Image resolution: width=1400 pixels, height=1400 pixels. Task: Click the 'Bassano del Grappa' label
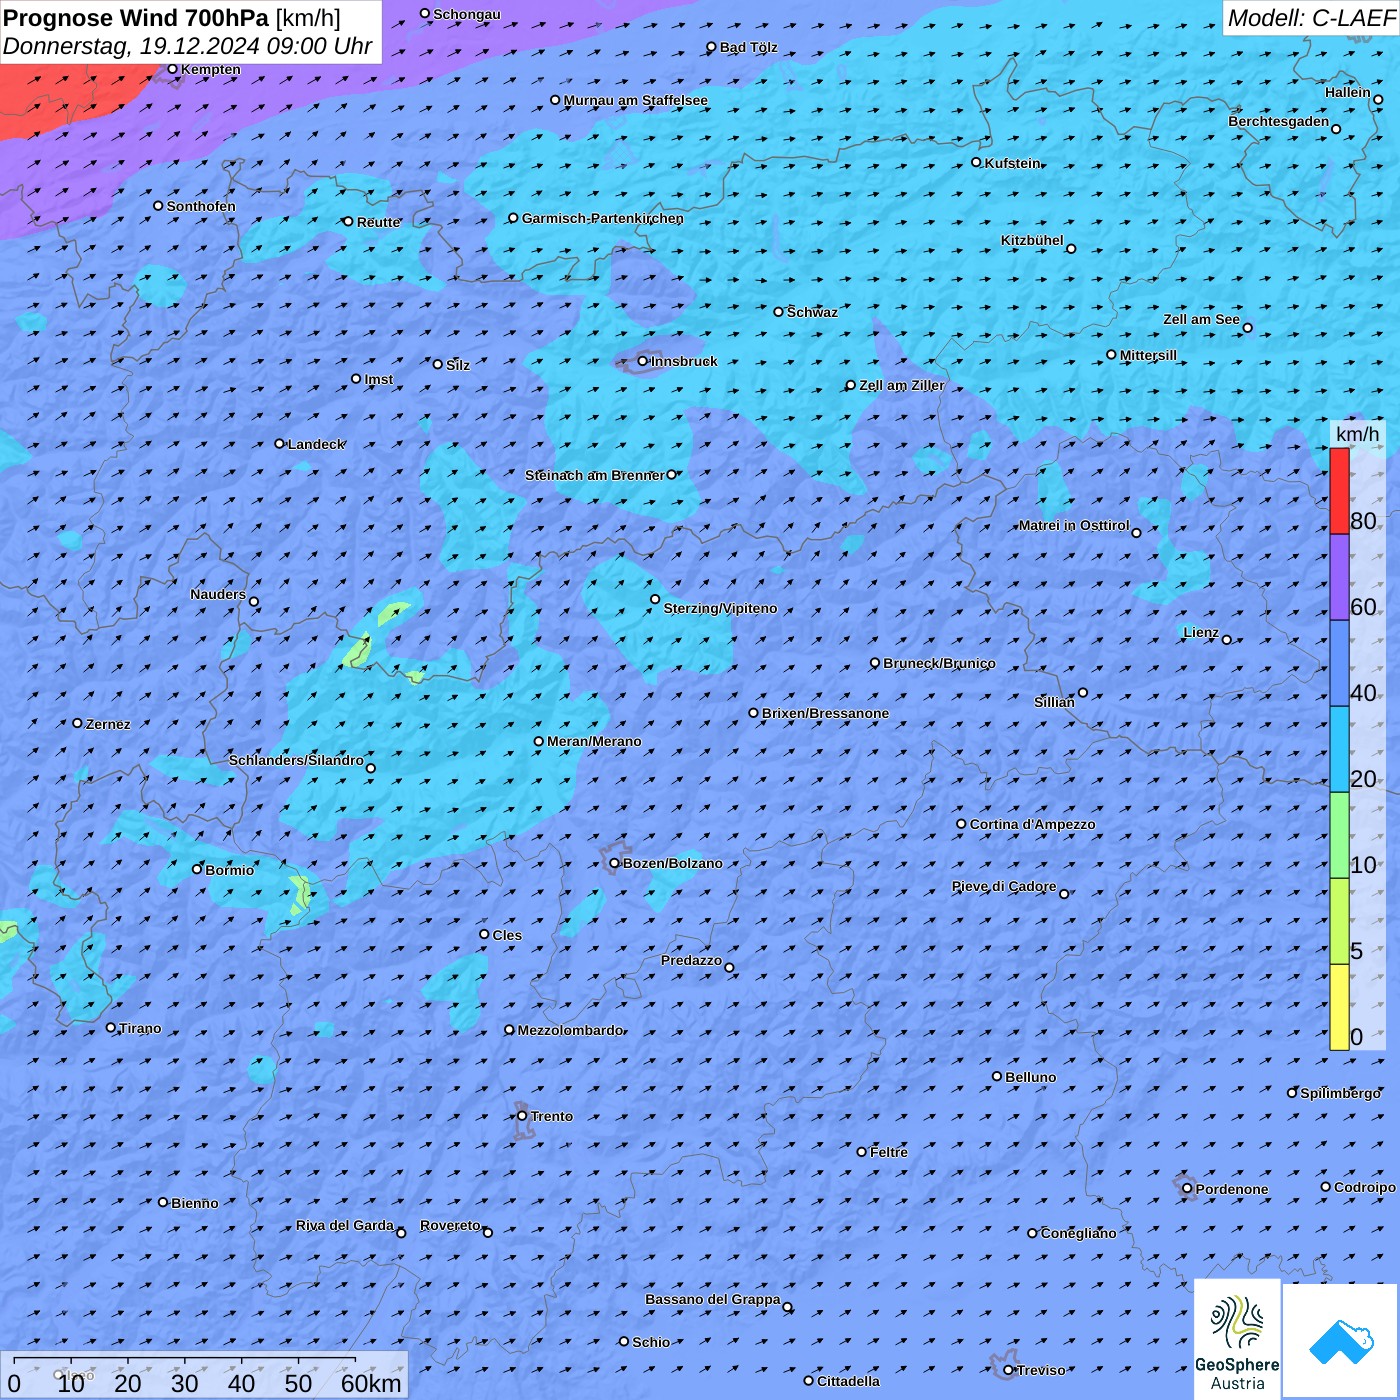coord(713,1299)
